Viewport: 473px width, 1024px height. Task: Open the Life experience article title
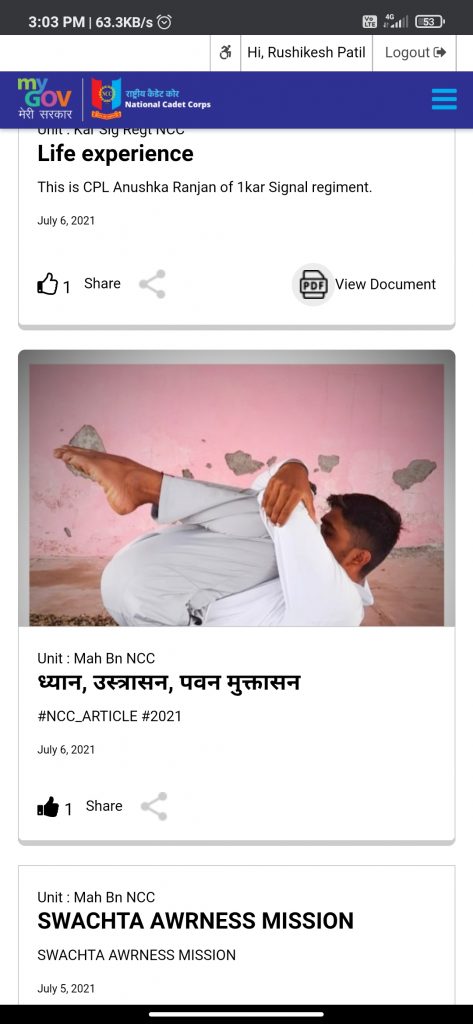[x=116, y=154]
